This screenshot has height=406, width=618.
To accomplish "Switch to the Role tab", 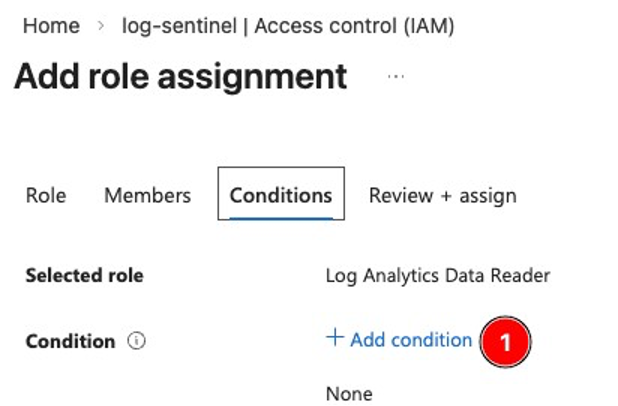I will point(45,195).
